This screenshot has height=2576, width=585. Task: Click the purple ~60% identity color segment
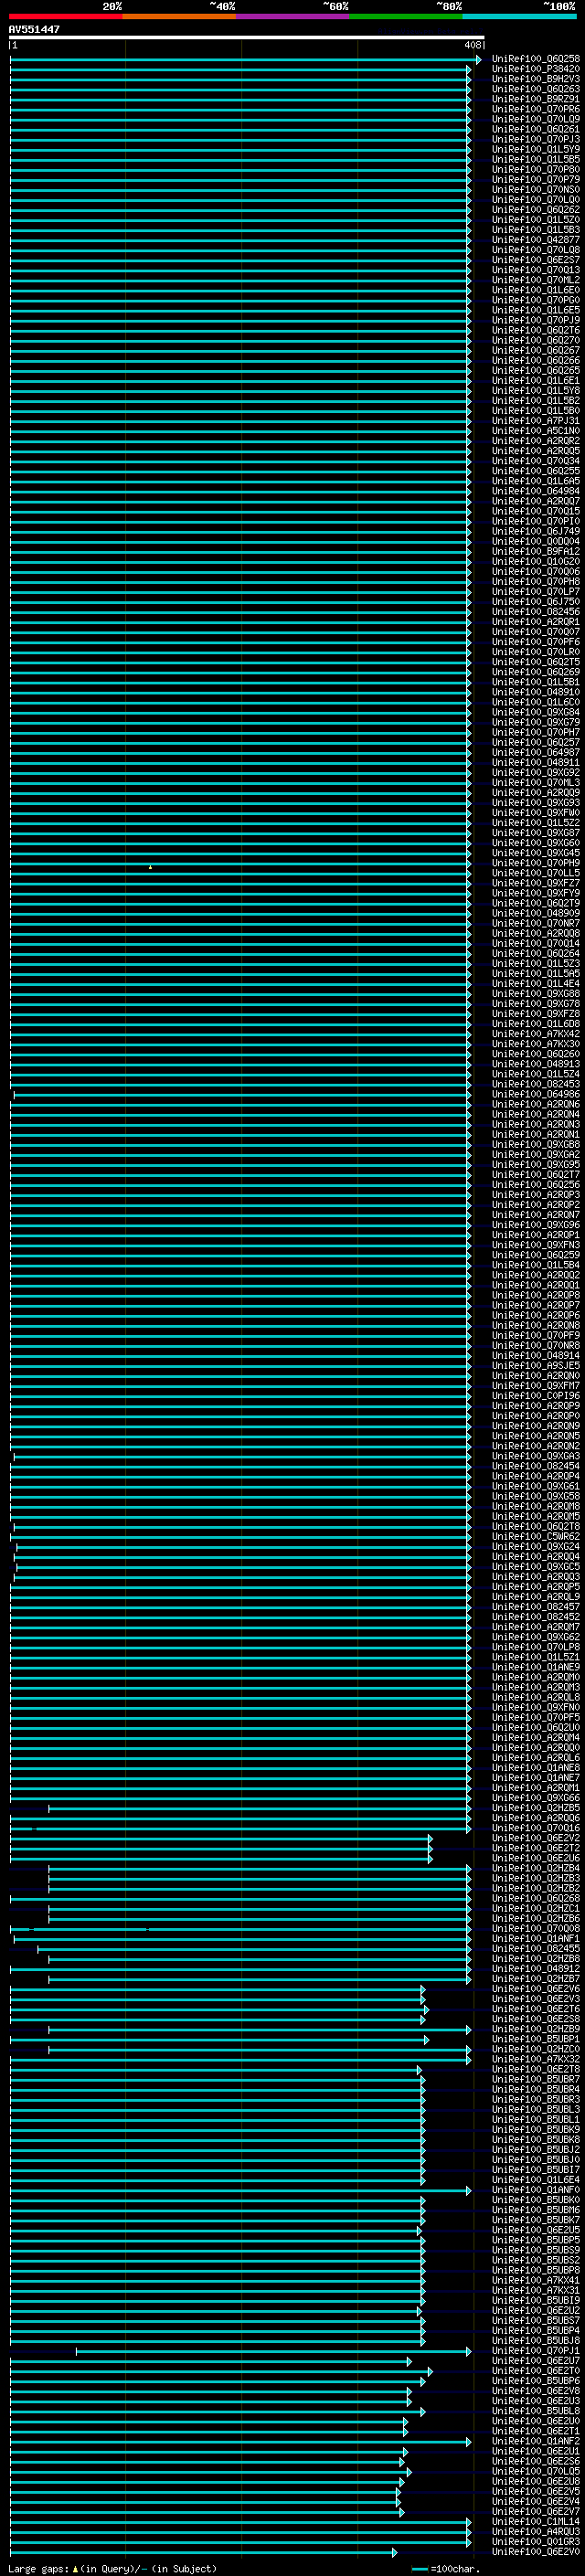point(292,16)
